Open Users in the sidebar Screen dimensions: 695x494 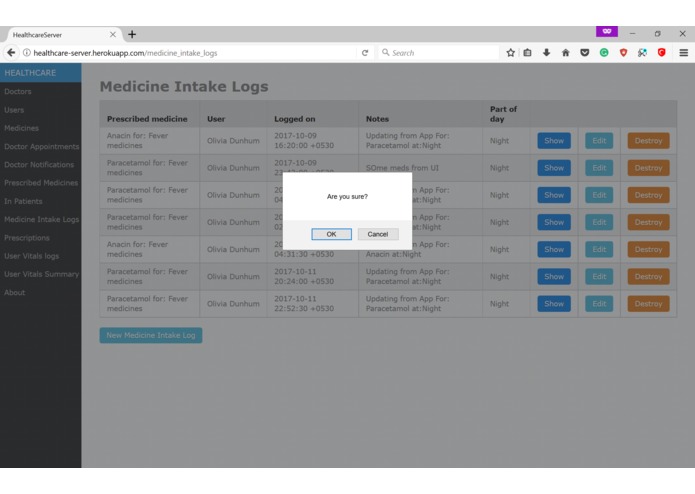click(x=14, y=110)
